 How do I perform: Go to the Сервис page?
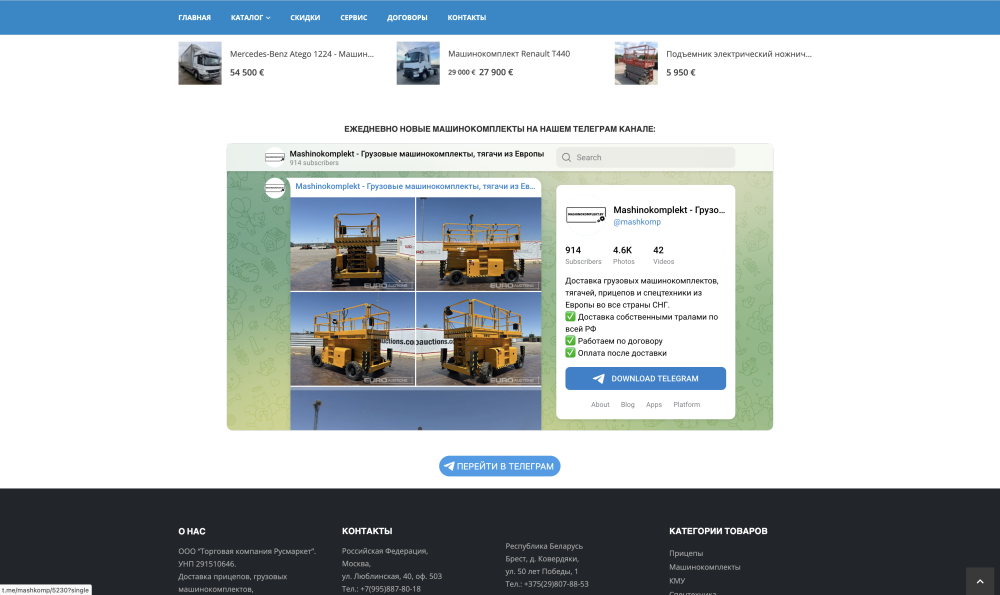[x=353, y=18]
